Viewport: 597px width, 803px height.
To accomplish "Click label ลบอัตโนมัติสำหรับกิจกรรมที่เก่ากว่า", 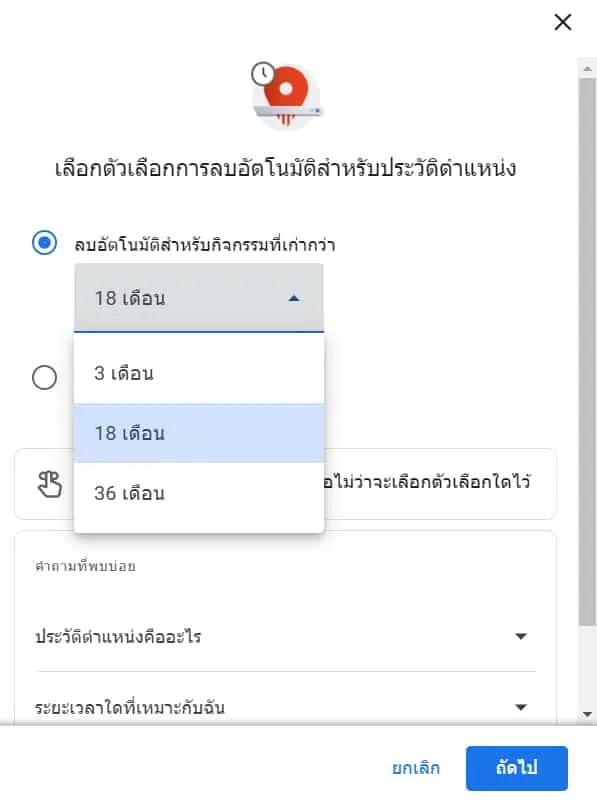I will 205,245.
